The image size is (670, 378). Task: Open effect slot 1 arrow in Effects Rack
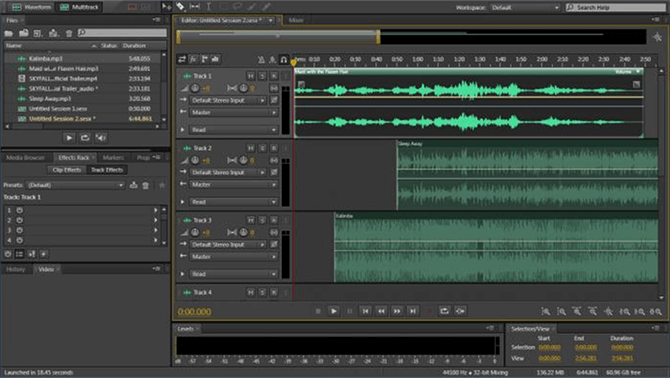pyautogui.click(x=156, y=210)
